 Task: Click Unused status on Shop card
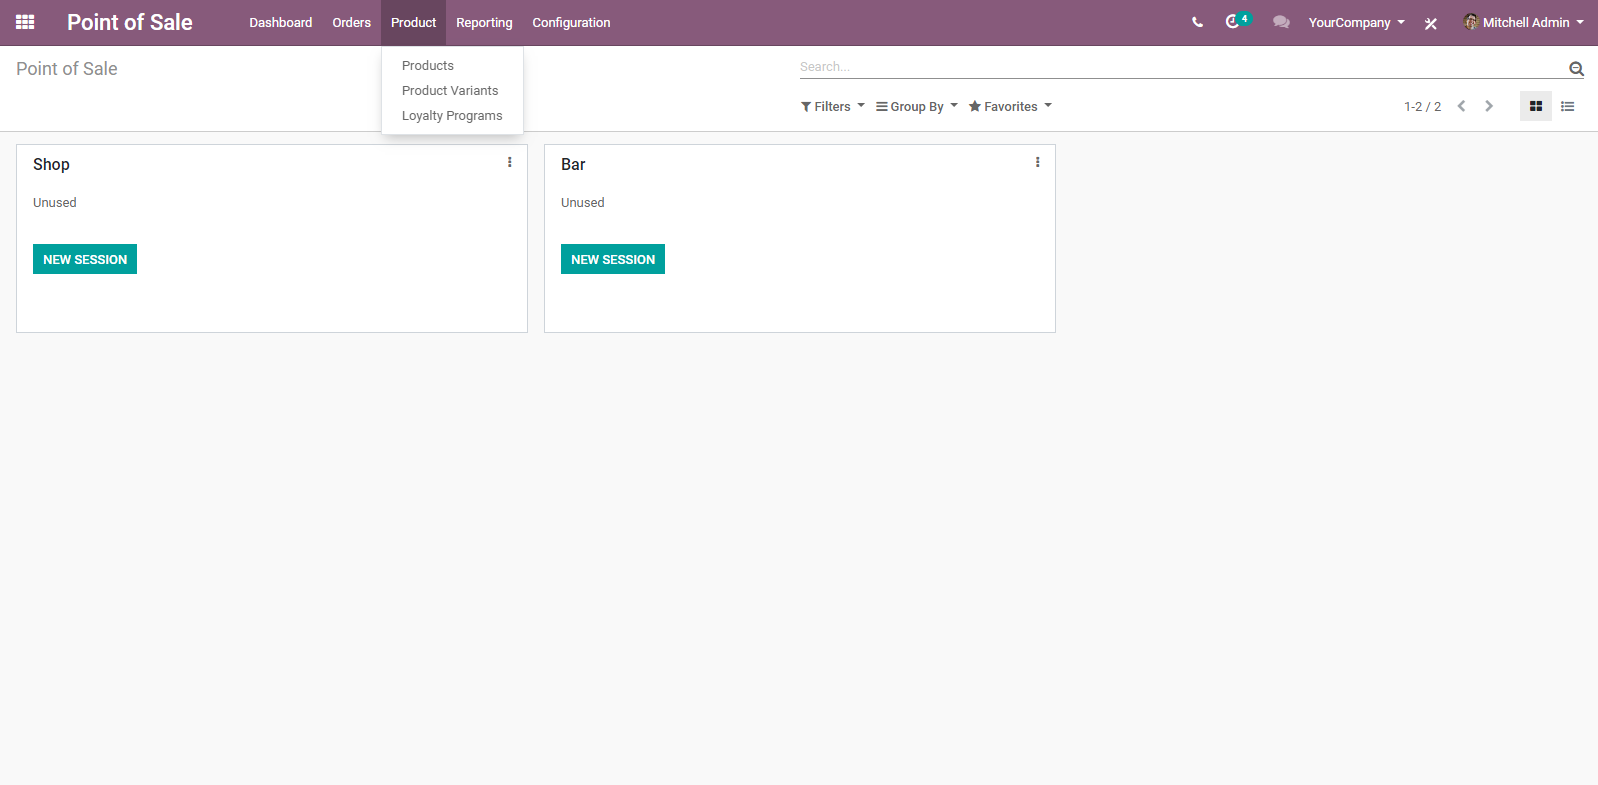coord(55,202)
